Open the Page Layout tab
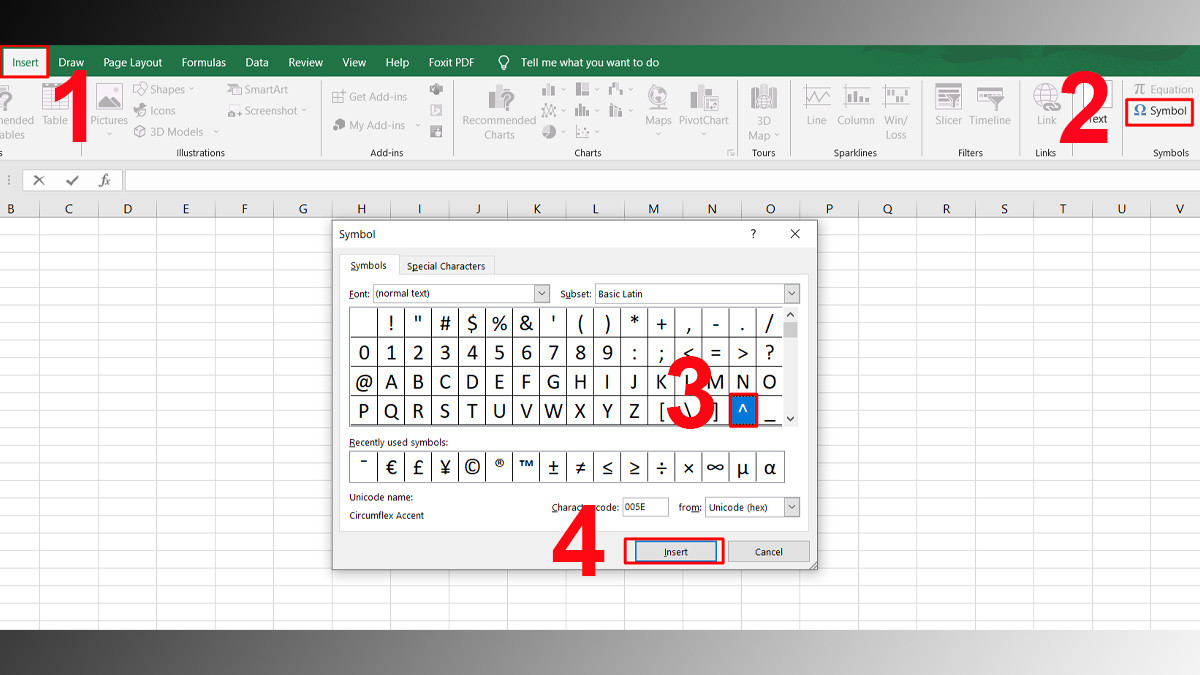Viewport: 1200px width, 675px height. coord(133,62)
